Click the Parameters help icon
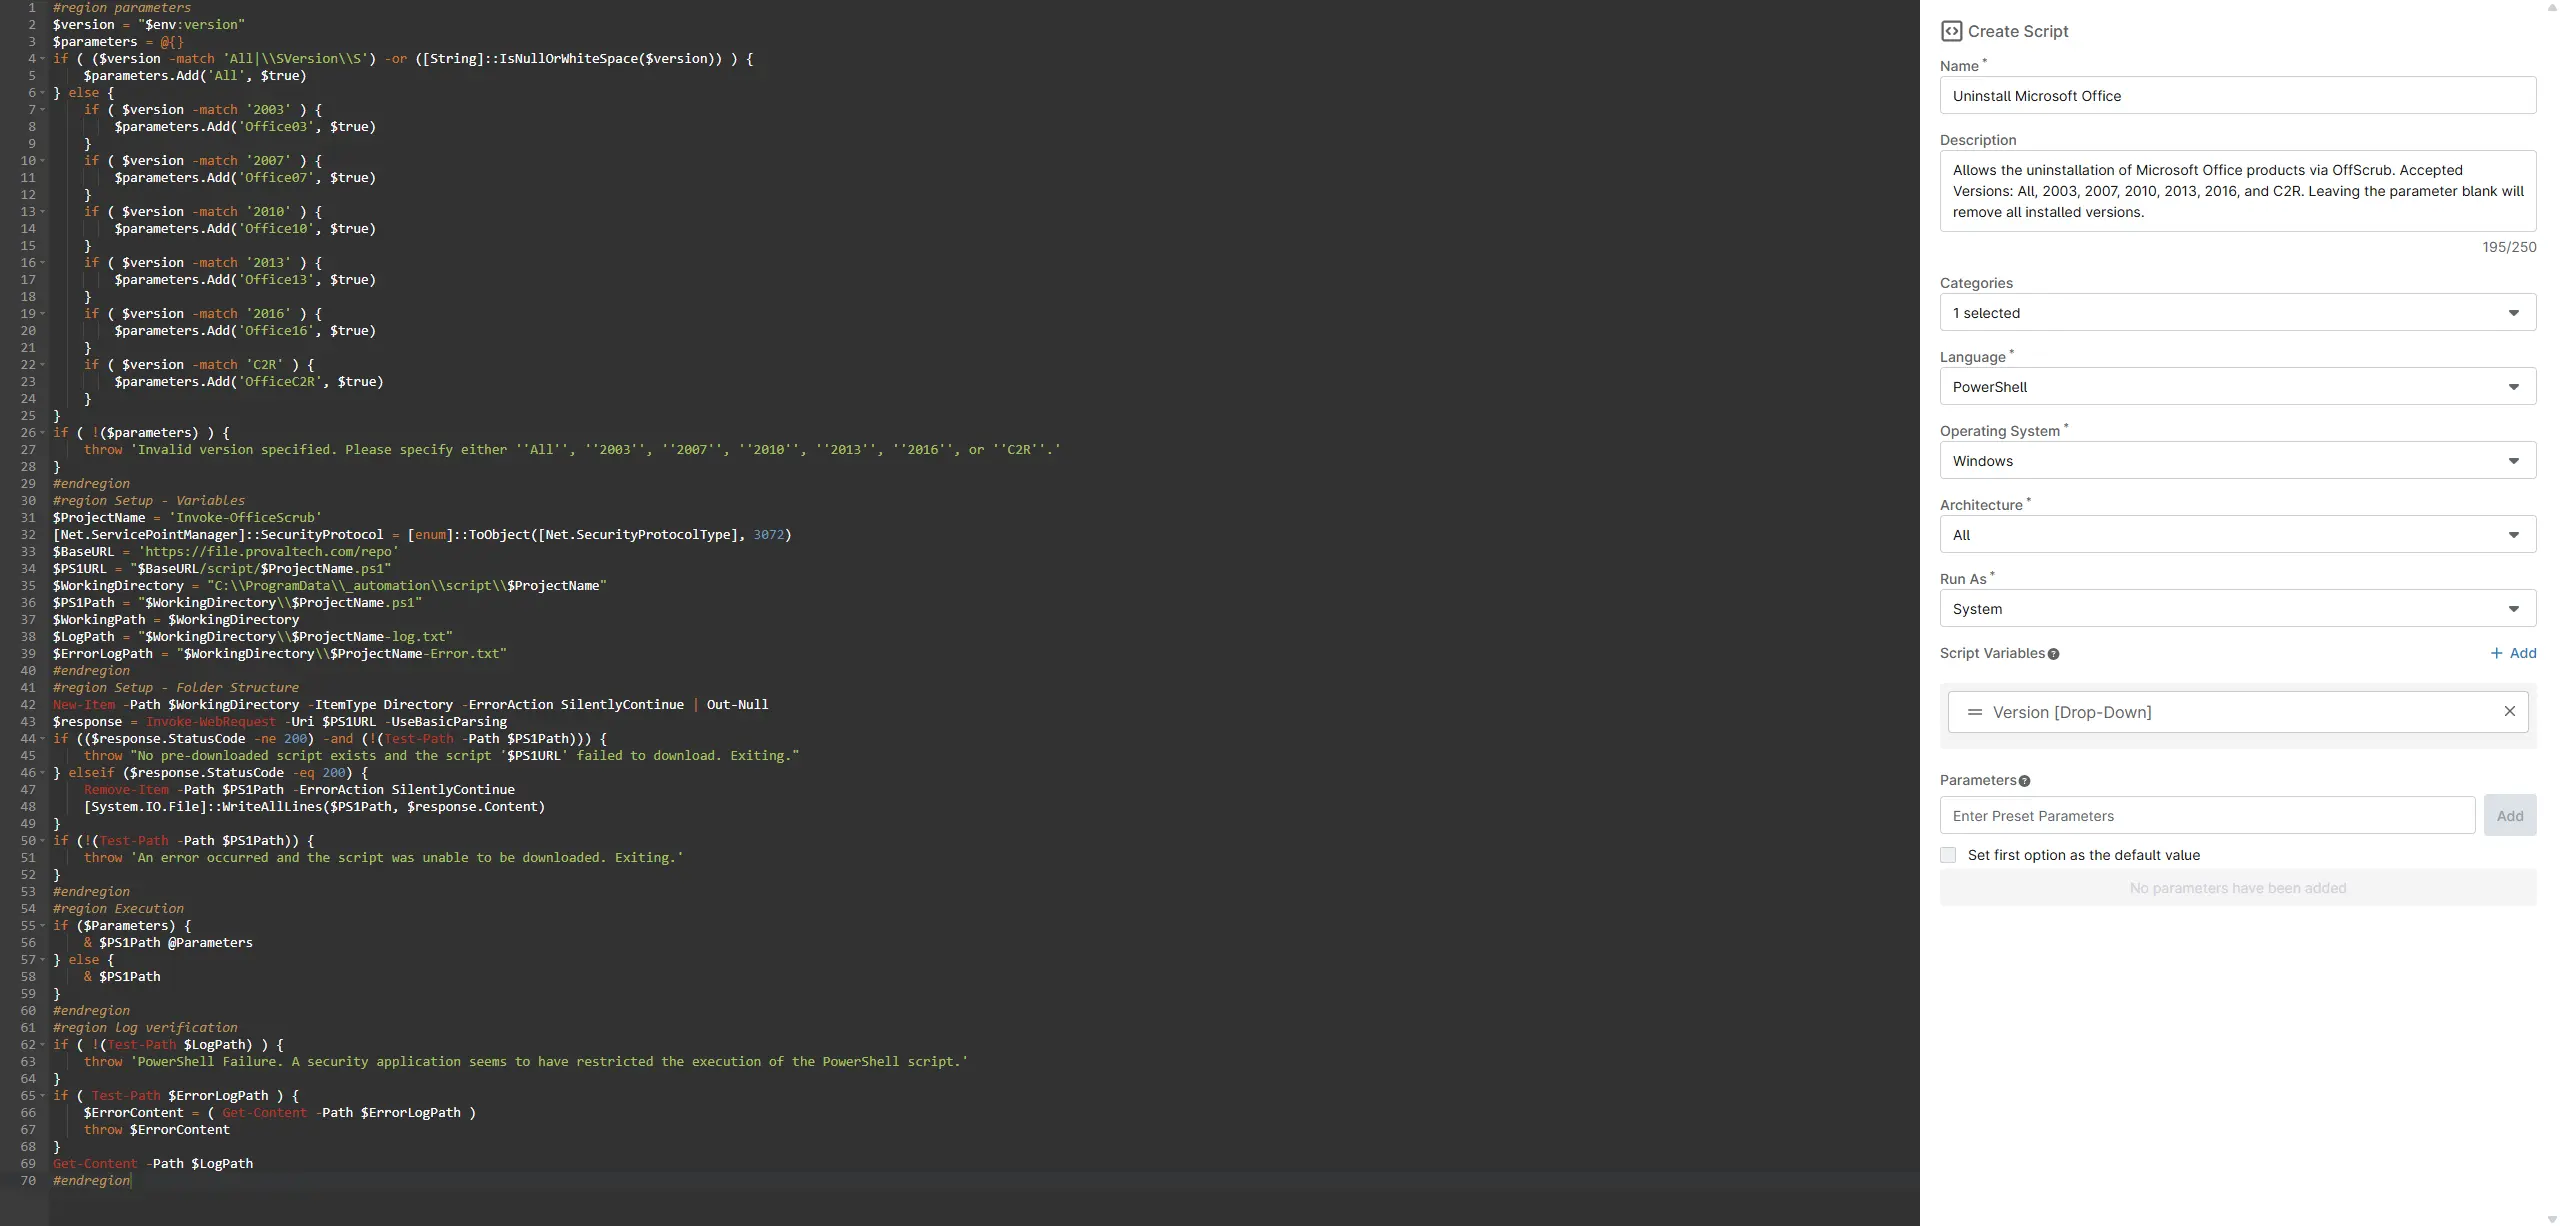Viewport: 2560px width, 1226px height. coord(2024,781)
